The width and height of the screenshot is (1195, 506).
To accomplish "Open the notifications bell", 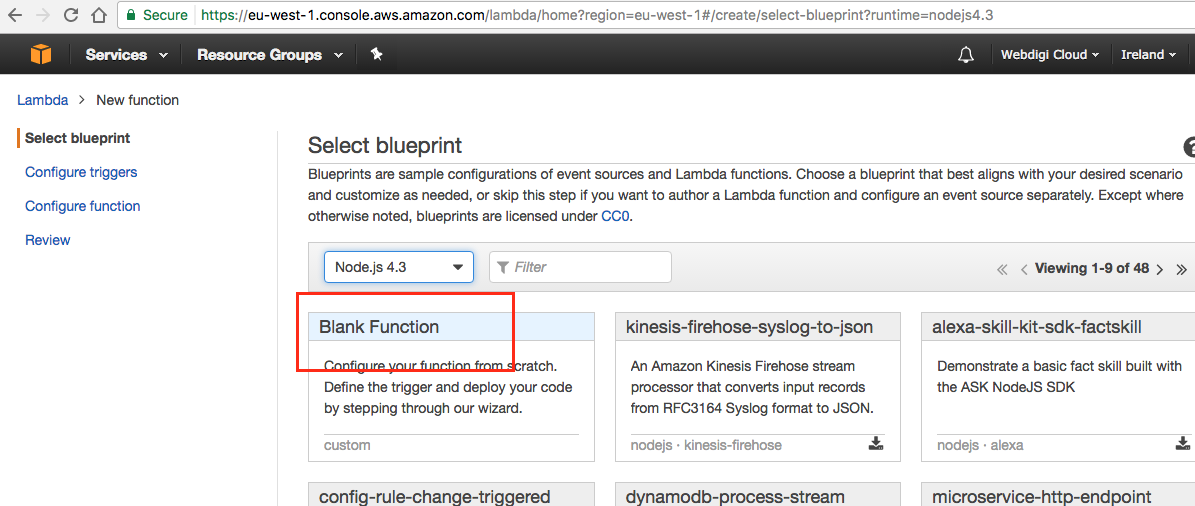I will click(x=965, y=55).
